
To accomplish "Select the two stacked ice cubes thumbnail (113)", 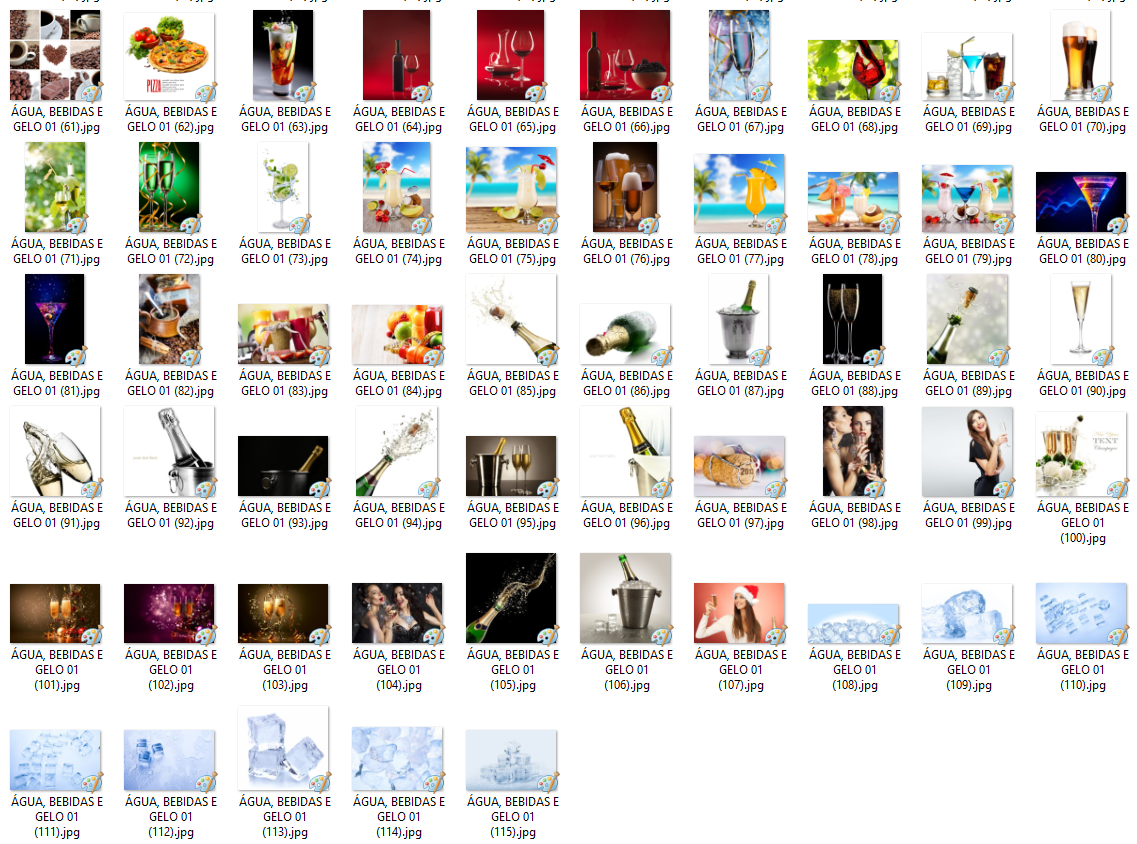I will click(x=284, y=748).
